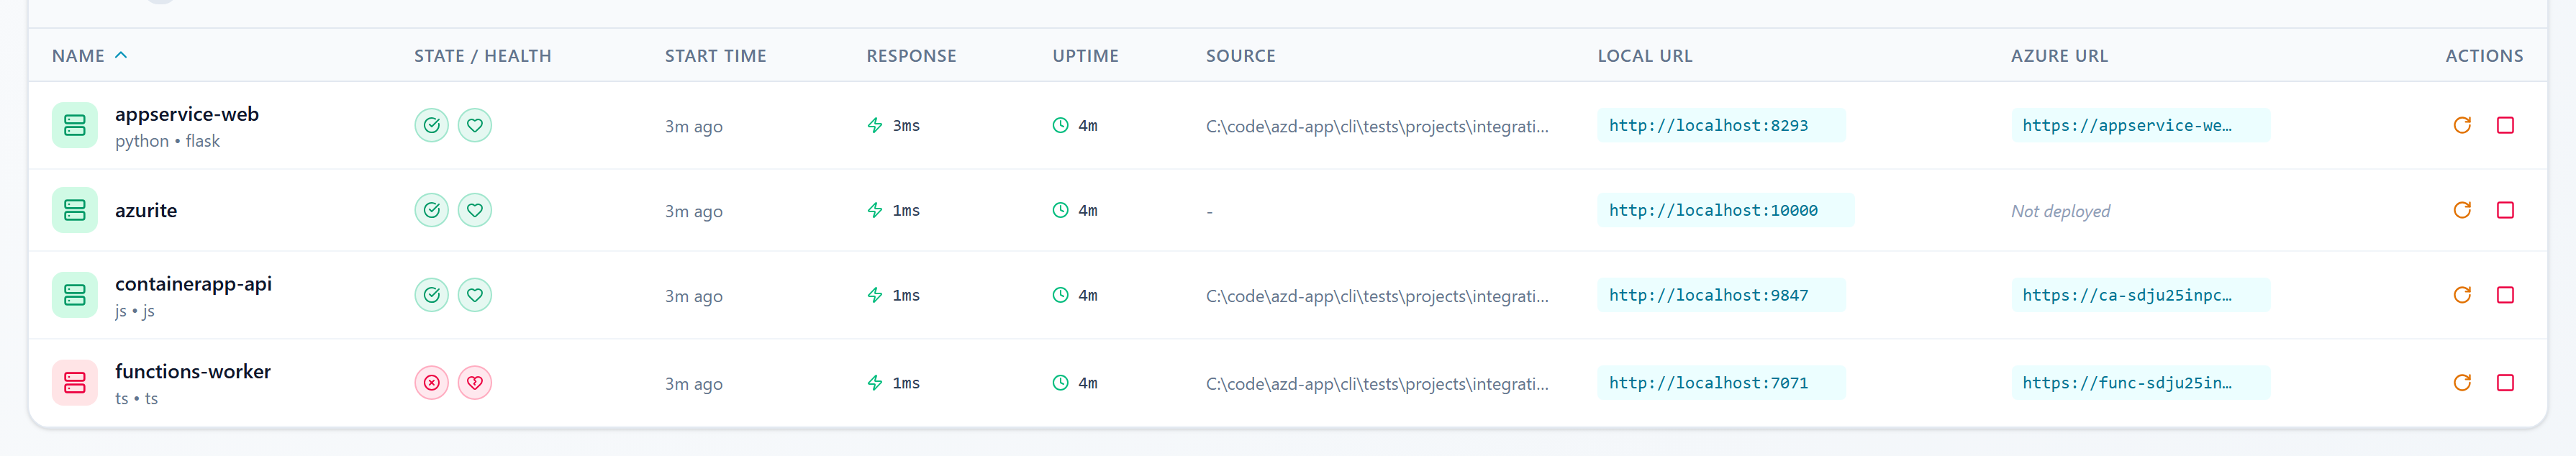Open the https://ca-sdju25inpc… Azure link
Screen dimensions: 2576x456
pyautogui.click(x=2141, y=295)
